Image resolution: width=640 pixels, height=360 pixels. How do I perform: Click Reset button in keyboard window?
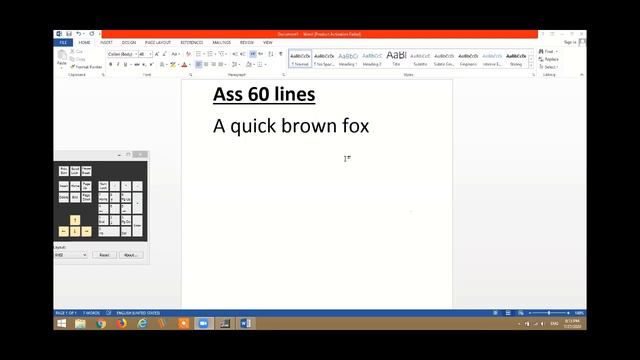(x=104, y=255)
